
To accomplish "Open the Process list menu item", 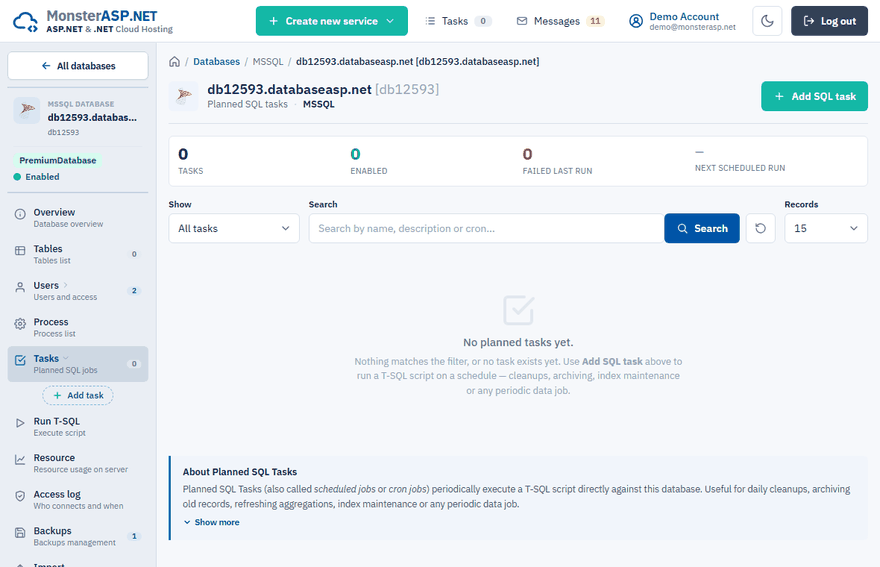I will tap(78, 327).
